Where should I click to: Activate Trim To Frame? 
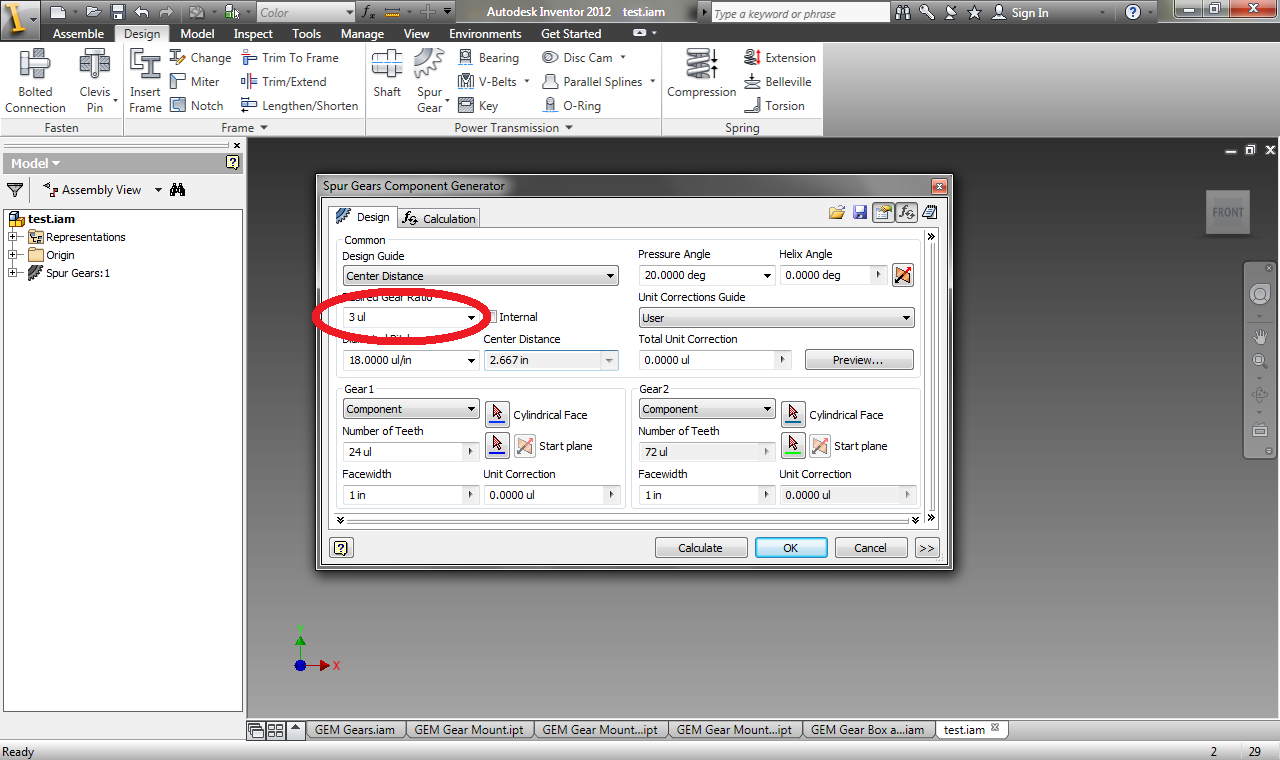pos(290,58)
